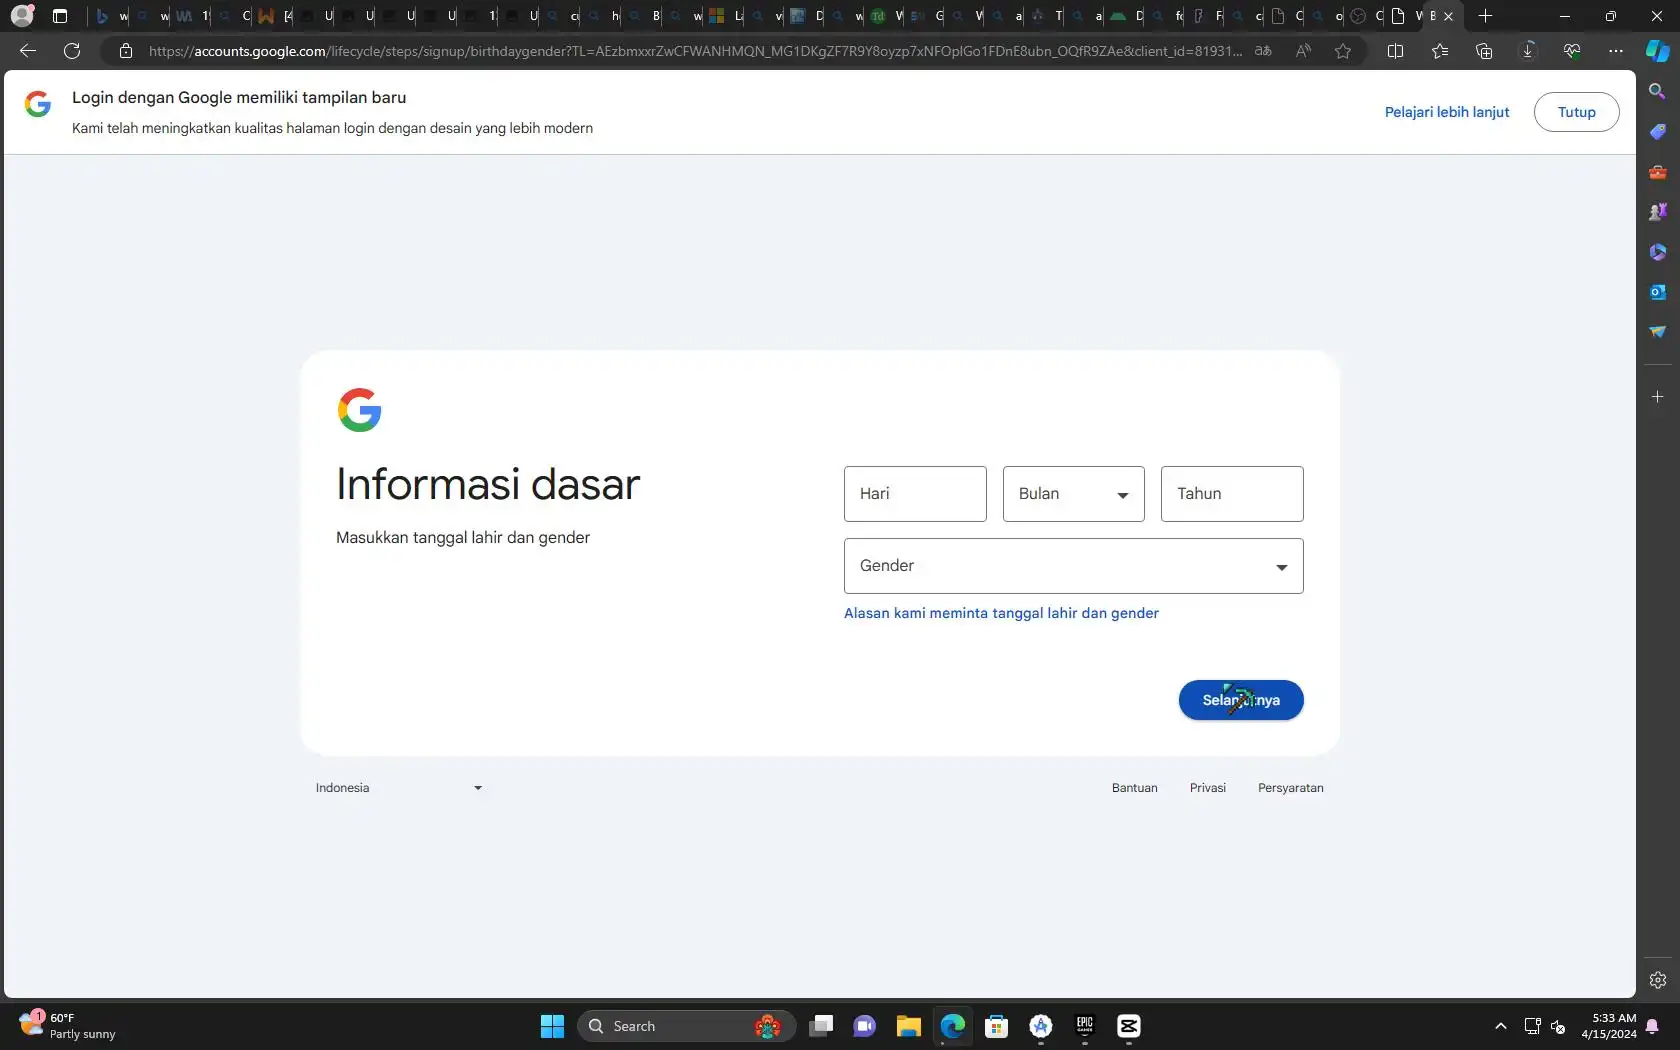Click the address bar URL
Screen dimensions: 1680x1050
[x=695, y=51]
